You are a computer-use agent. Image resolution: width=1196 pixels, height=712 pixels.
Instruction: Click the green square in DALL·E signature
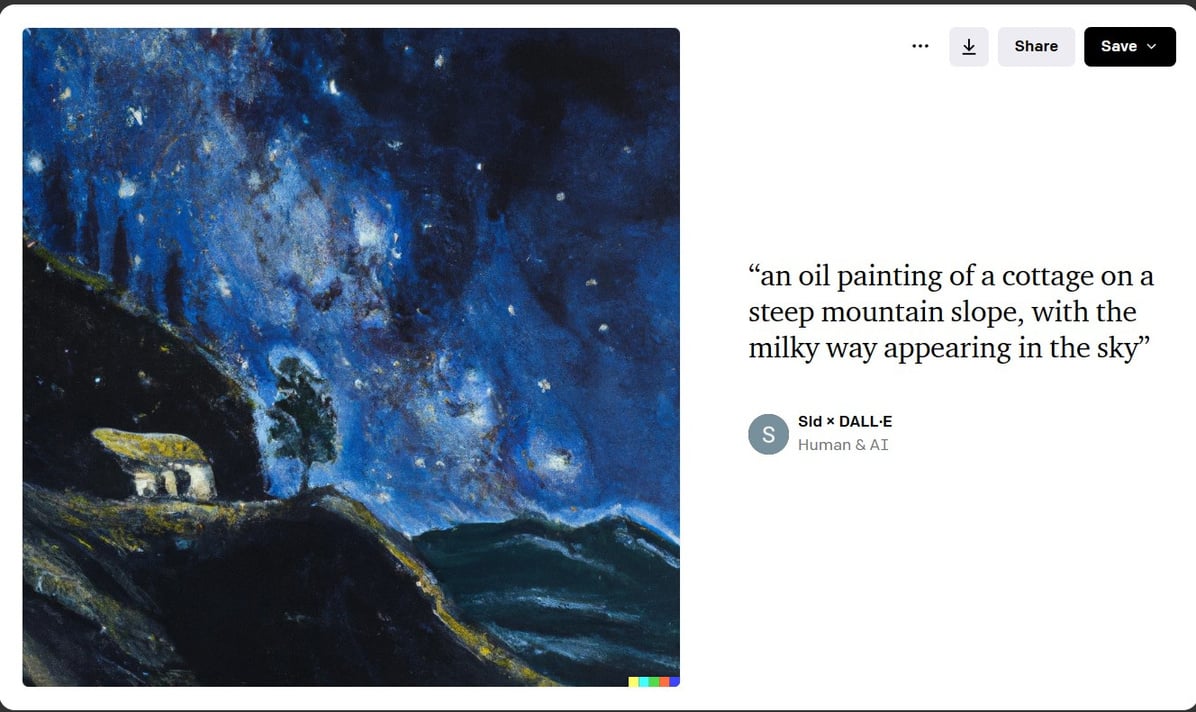pos(654,682)
